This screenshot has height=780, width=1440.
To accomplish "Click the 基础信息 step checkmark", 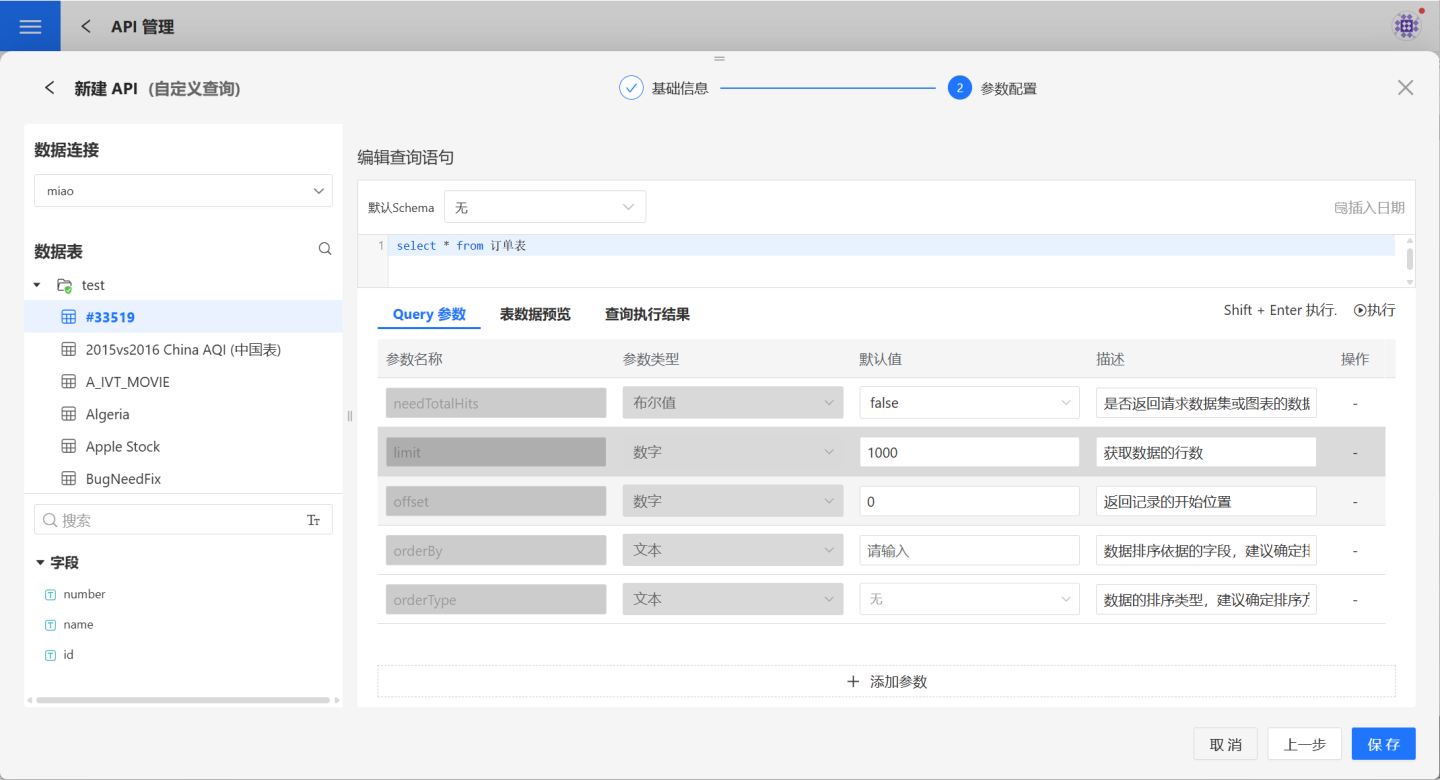I will (631, 88).
